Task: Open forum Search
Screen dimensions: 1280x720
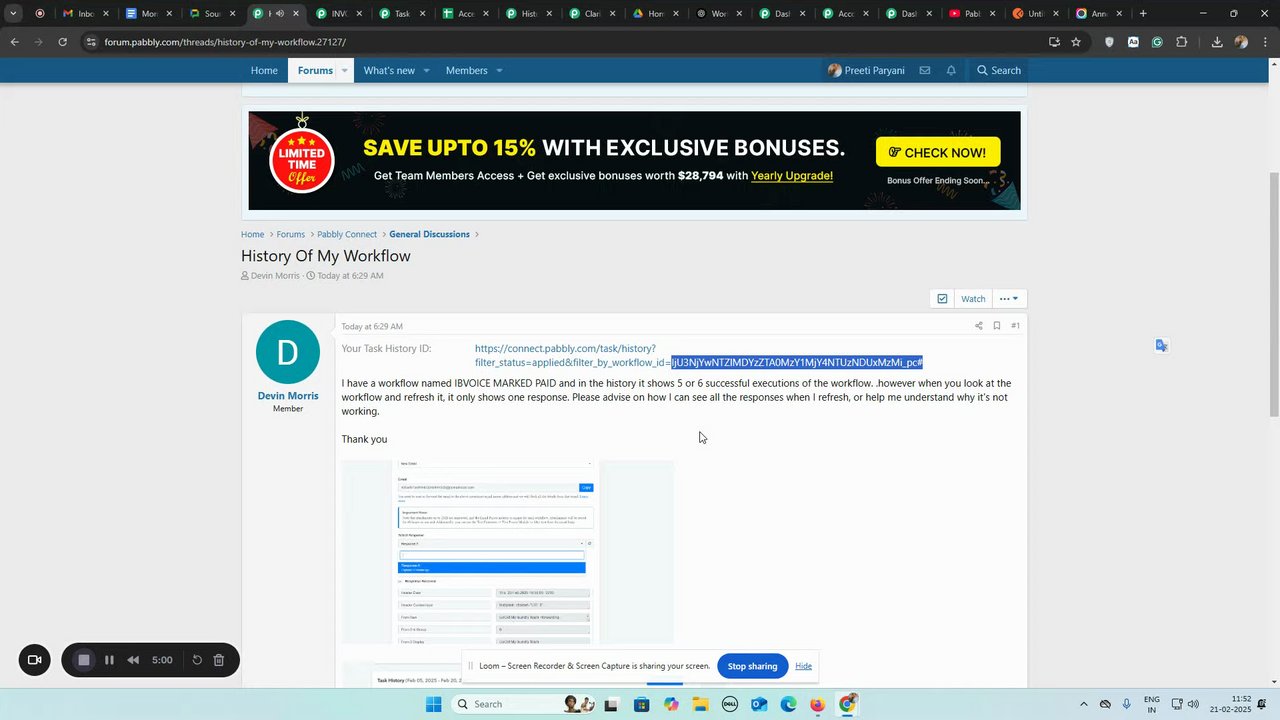Action: coord(999,71)
